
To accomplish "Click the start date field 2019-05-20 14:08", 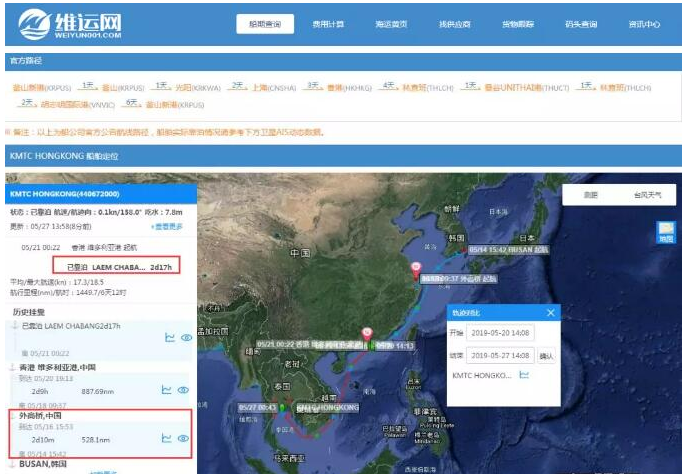I will (500, 333).
